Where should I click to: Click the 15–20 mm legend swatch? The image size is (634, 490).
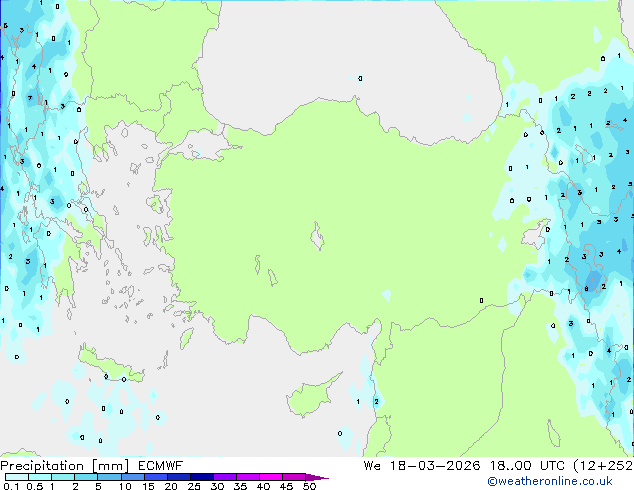click(x=155, y=477)
